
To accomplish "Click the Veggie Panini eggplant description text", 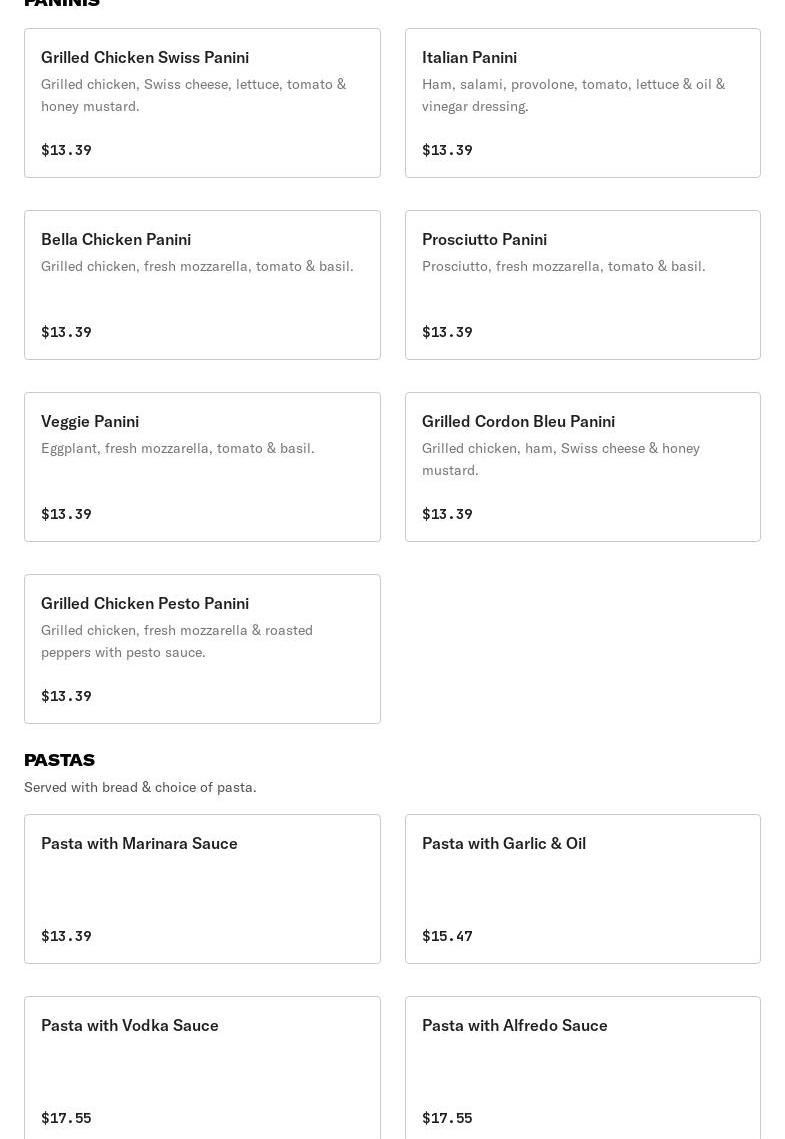I will 177,448.
